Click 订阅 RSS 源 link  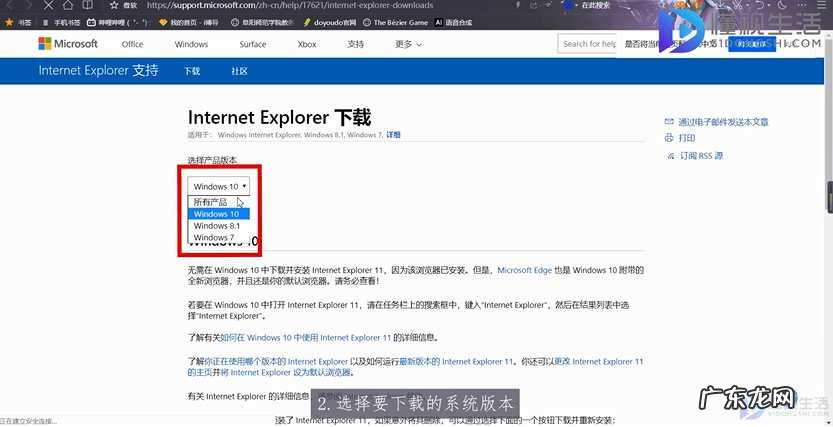coord(701,156)
